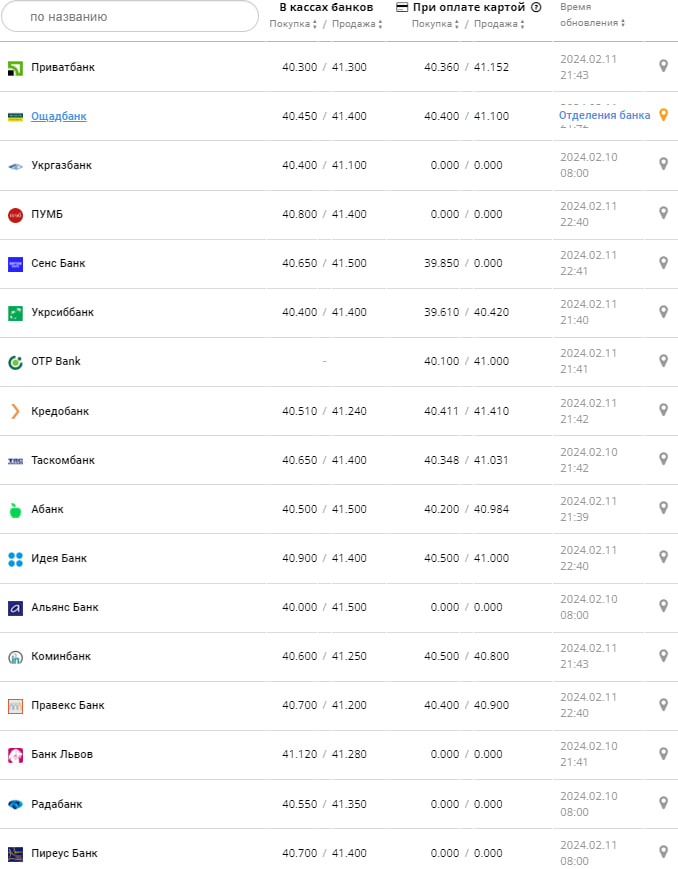678x869 pixels.
Task: Click the Абанк green apple logo
Action: (15, 510)
